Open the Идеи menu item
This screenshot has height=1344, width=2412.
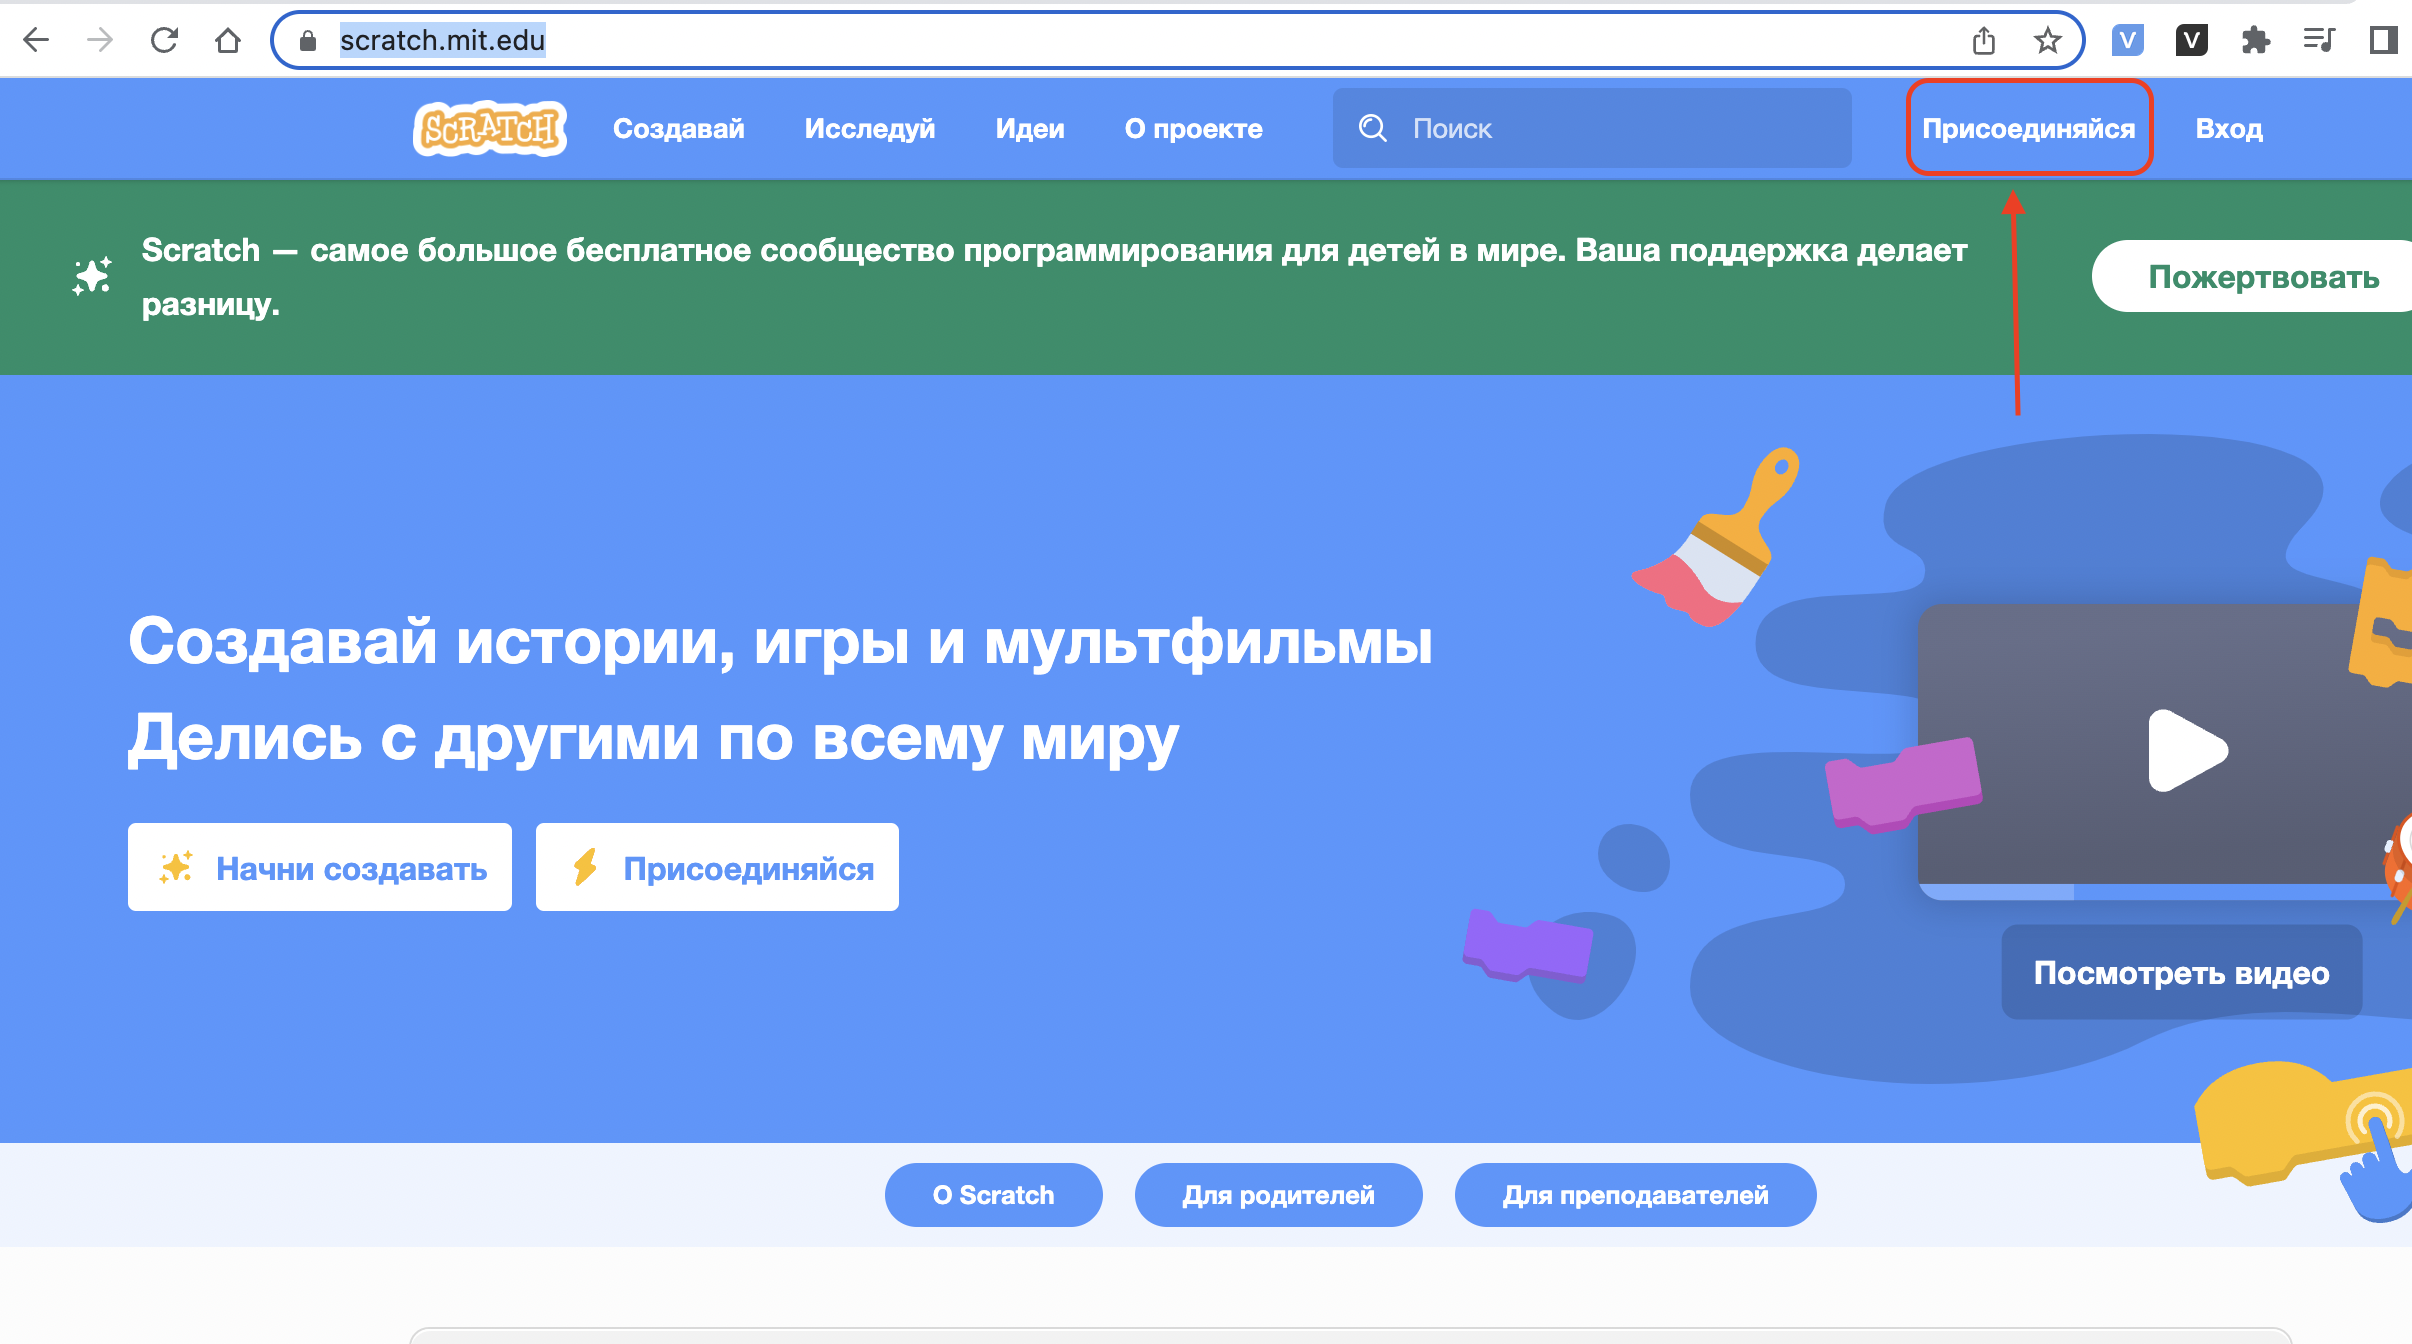click(1030, 128)
